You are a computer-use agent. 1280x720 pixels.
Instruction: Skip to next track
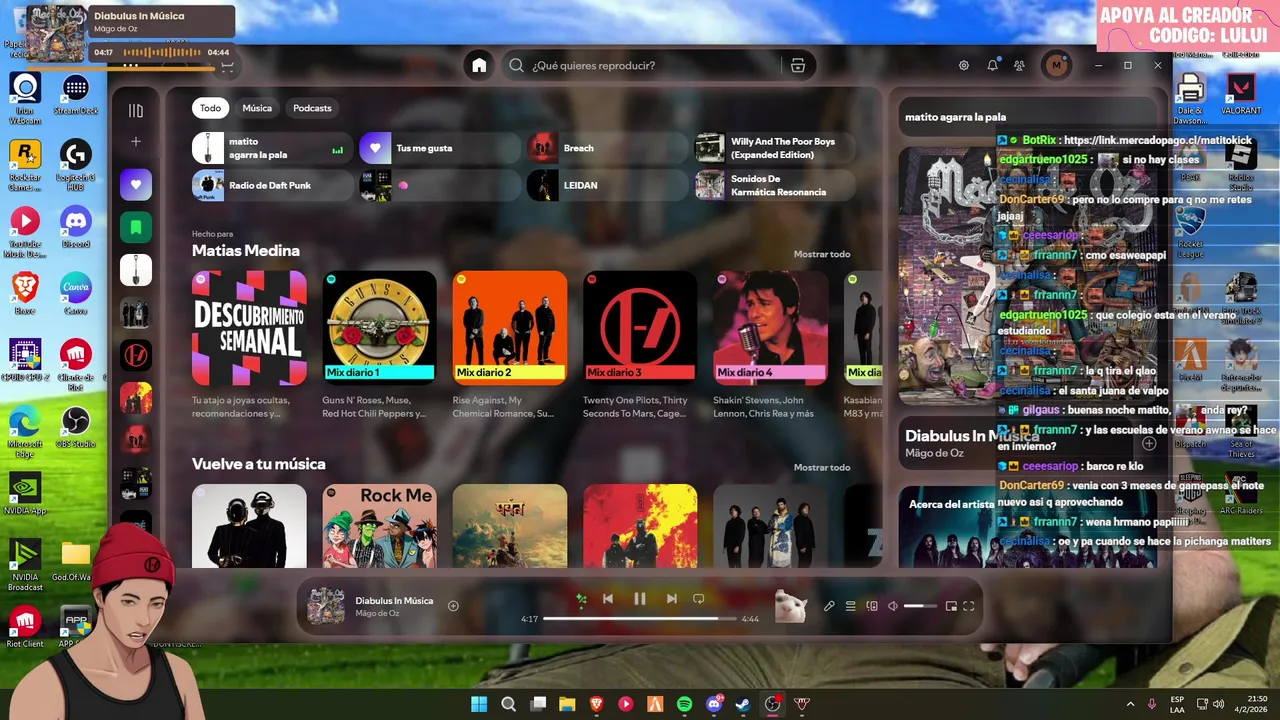point(672,598)
